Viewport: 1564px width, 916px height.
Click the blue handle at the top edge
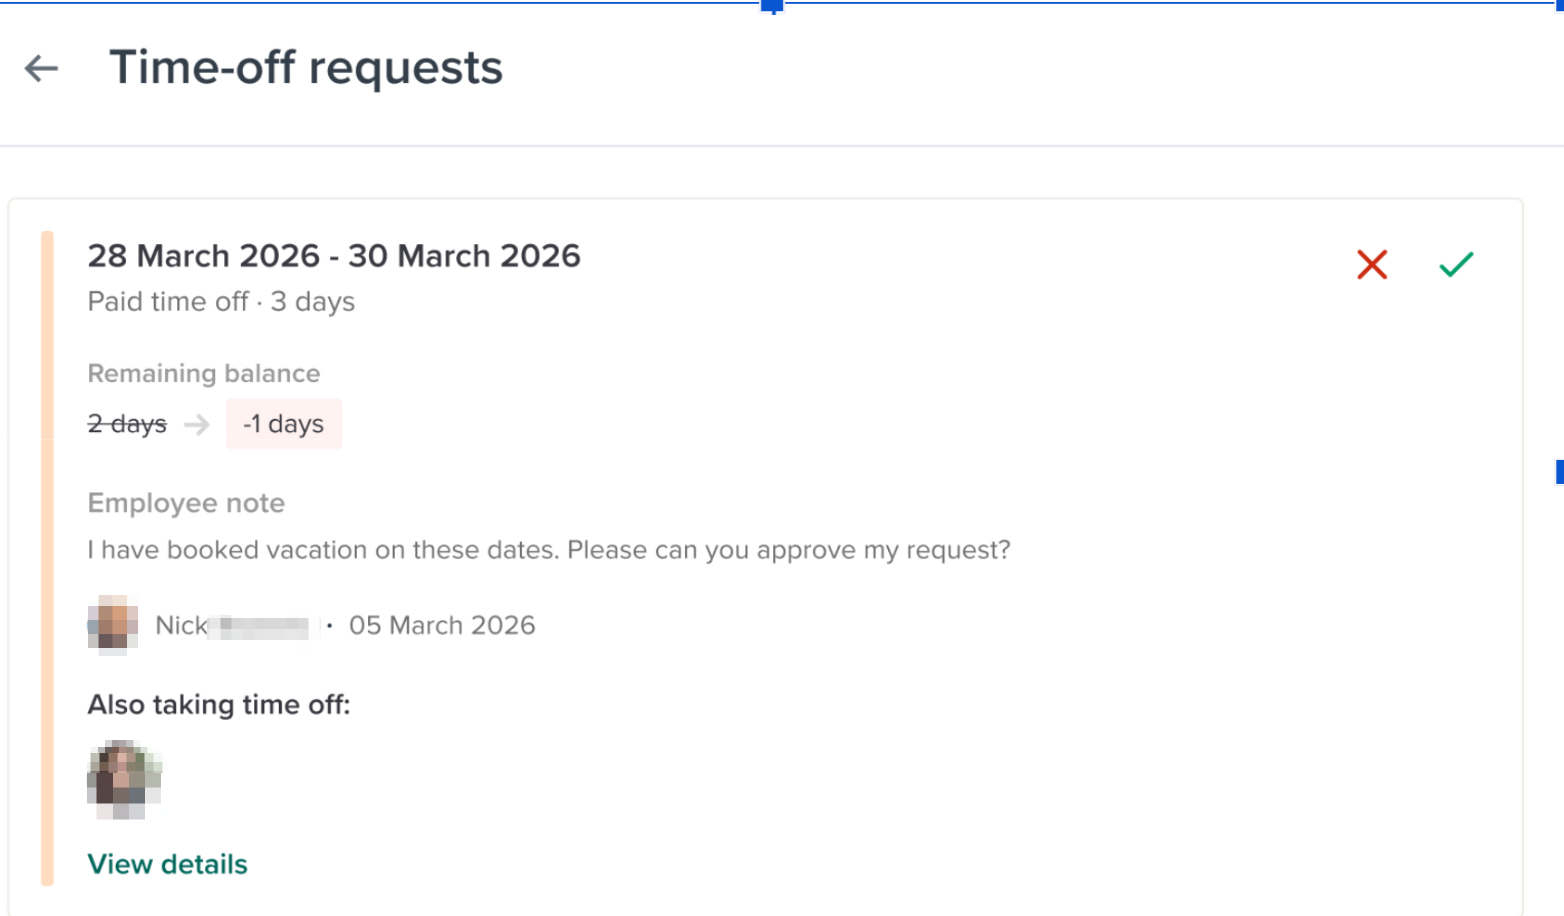(772, 6)
